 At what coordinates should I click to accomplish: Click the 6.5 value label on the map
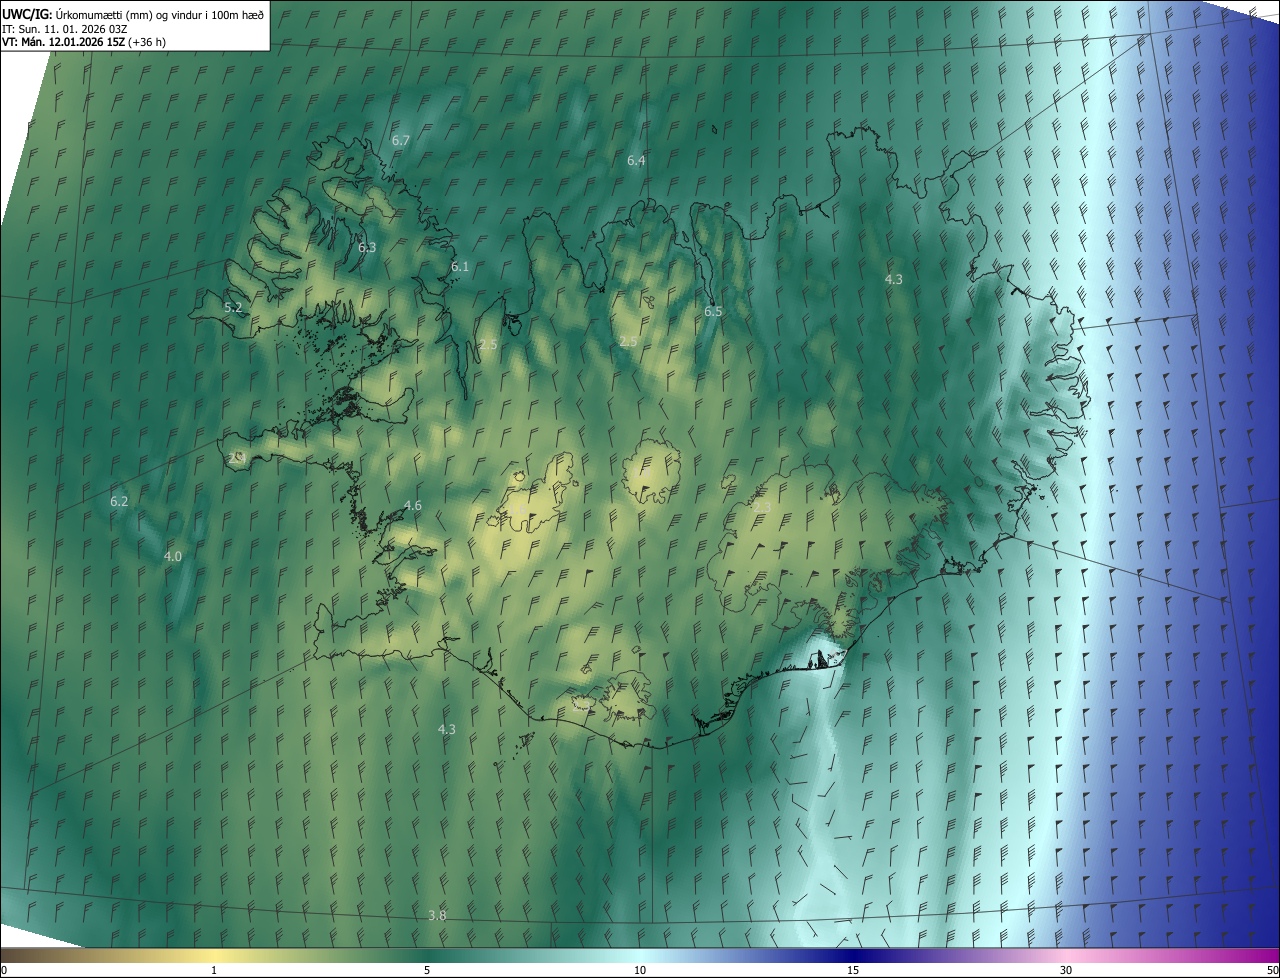coord(713,312)
